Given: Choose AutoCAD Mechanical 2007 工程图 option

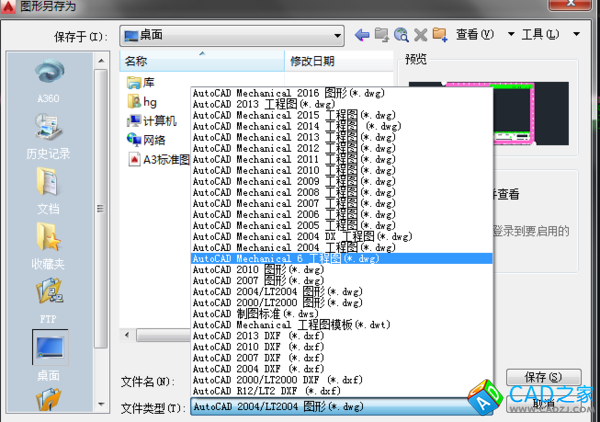Looking at the screenshot, I should [x=341, y=204].
